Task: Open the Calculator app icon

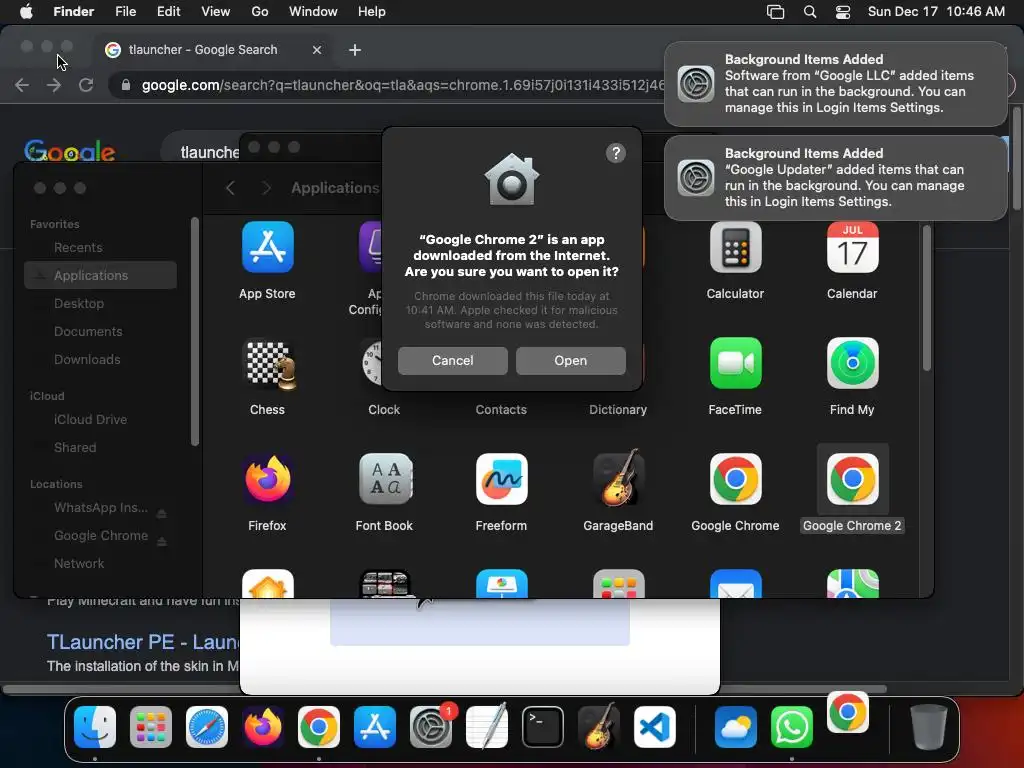Action: point(735,247)
